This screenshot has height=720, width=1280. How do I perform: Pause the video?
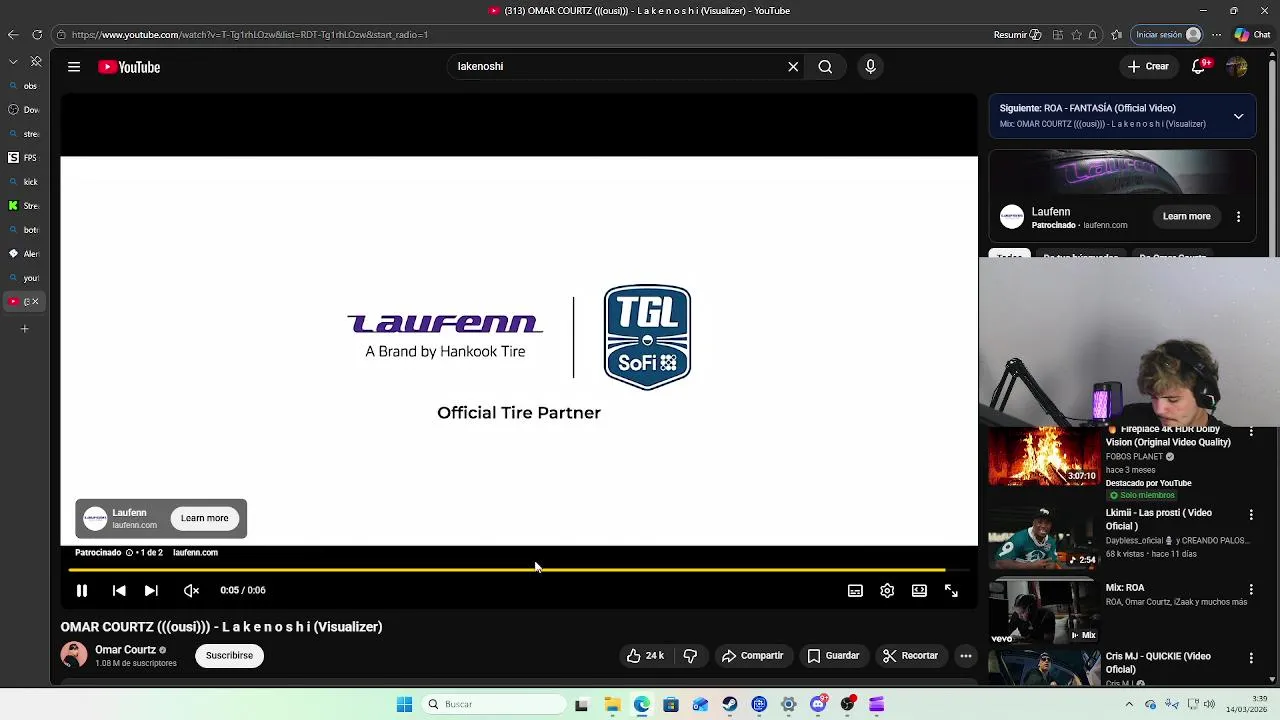(82, 591)
